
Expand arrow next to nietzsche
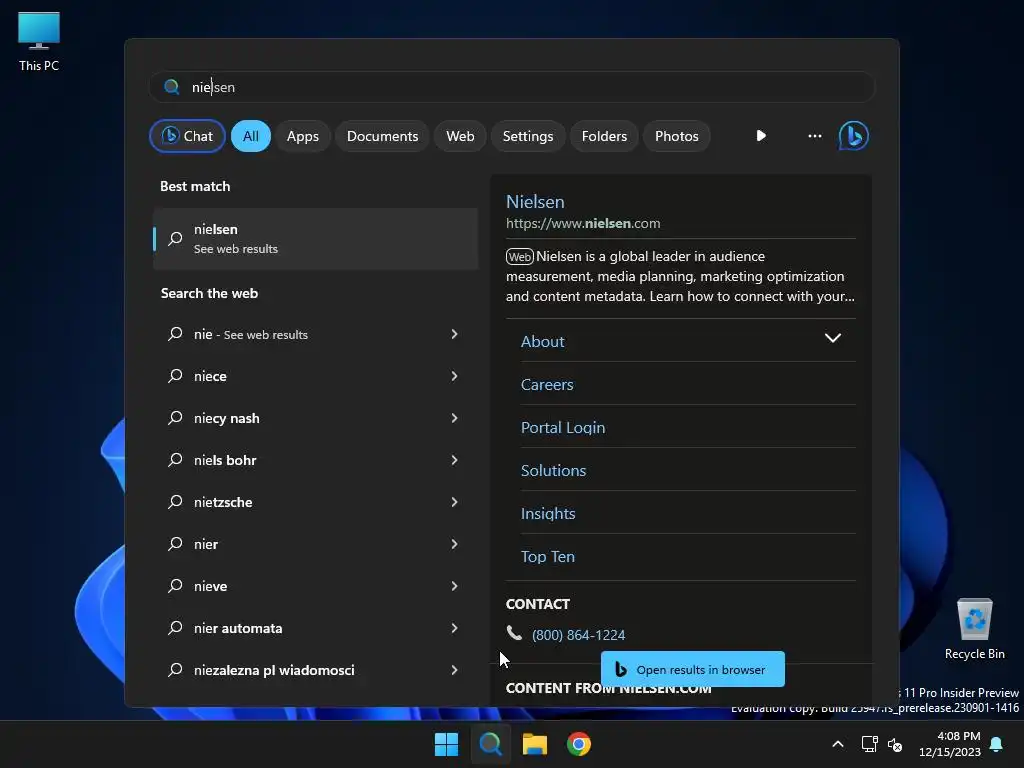455,502
